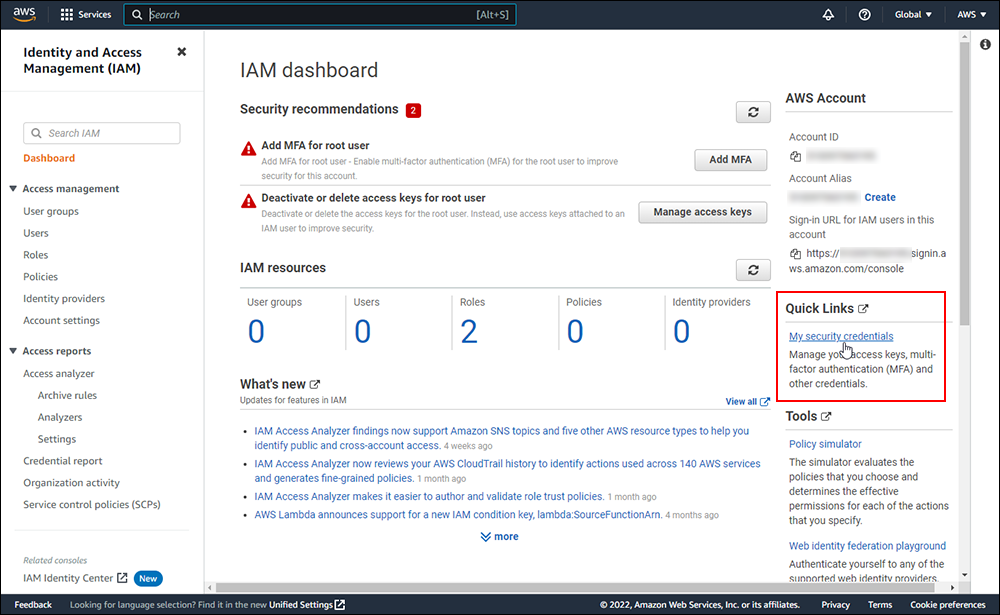Open User groups in sidebar
The image size is (1000, 615).
51,211
